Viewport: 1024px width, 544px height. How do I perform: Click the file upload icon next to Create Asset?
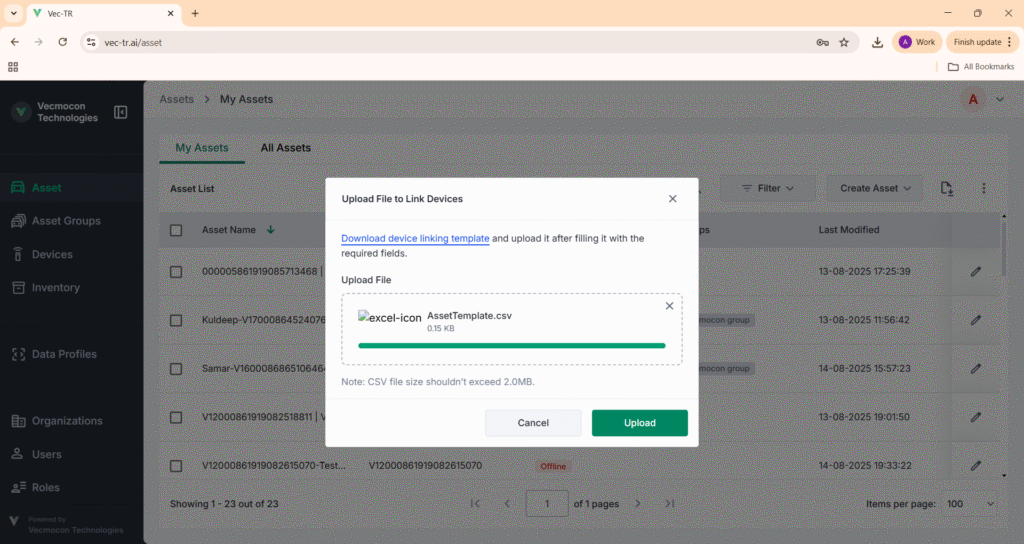click(x=947, y=188)
